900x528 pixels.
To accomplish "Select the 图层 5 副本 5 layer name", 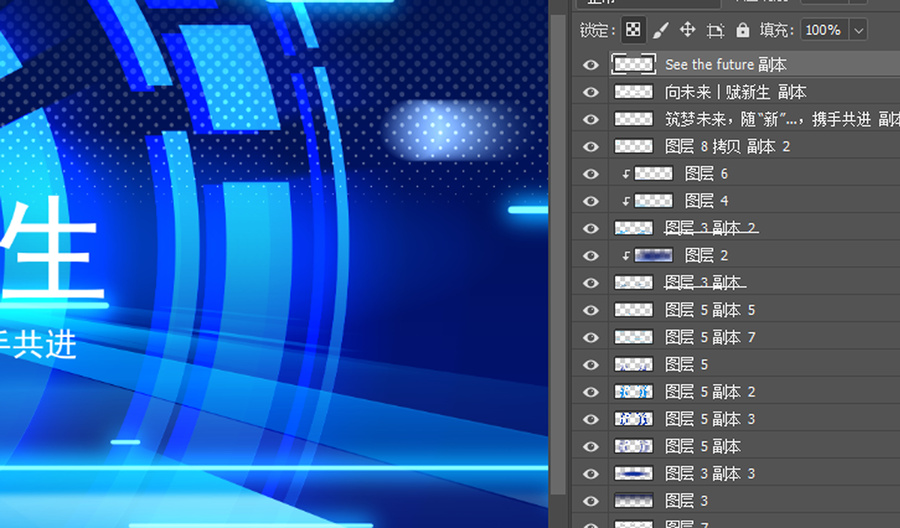I will [x=710, y=310].
